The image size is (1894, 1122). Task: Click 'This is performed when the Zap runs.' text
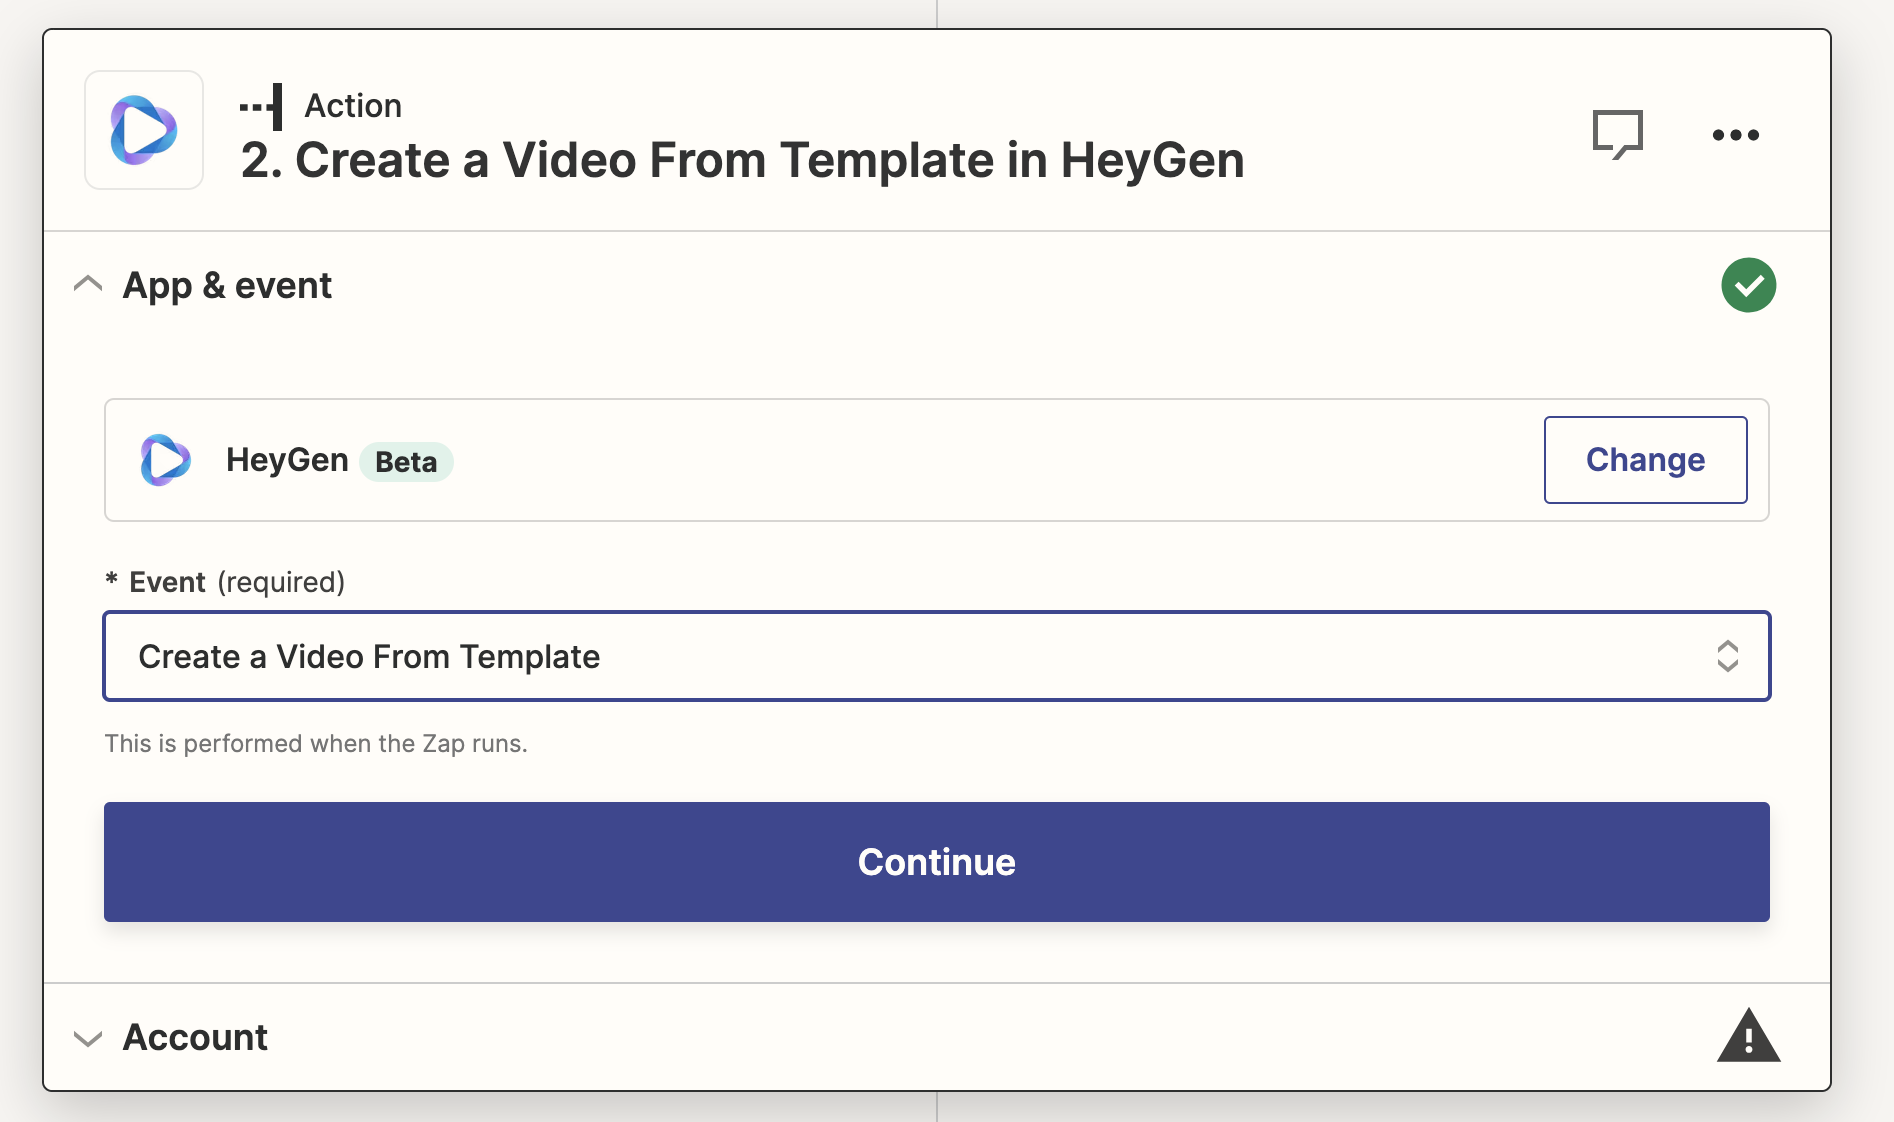click(316, 744)
